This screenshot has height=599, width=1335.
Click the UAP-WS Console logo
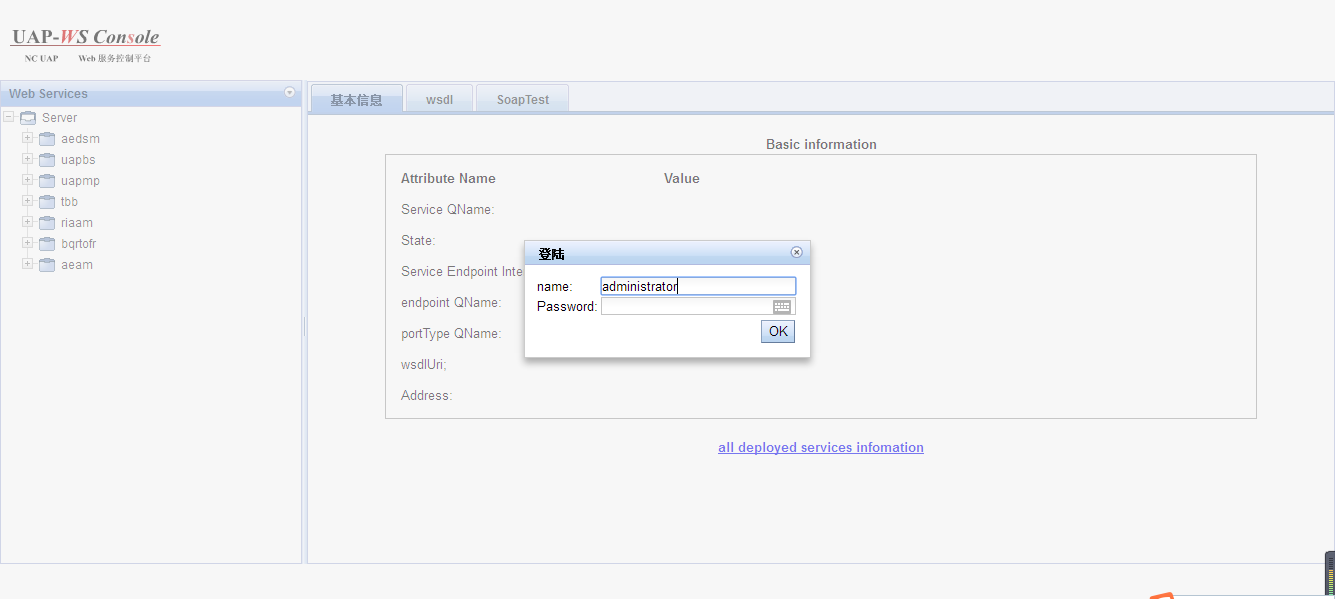(x=85, y=44)
